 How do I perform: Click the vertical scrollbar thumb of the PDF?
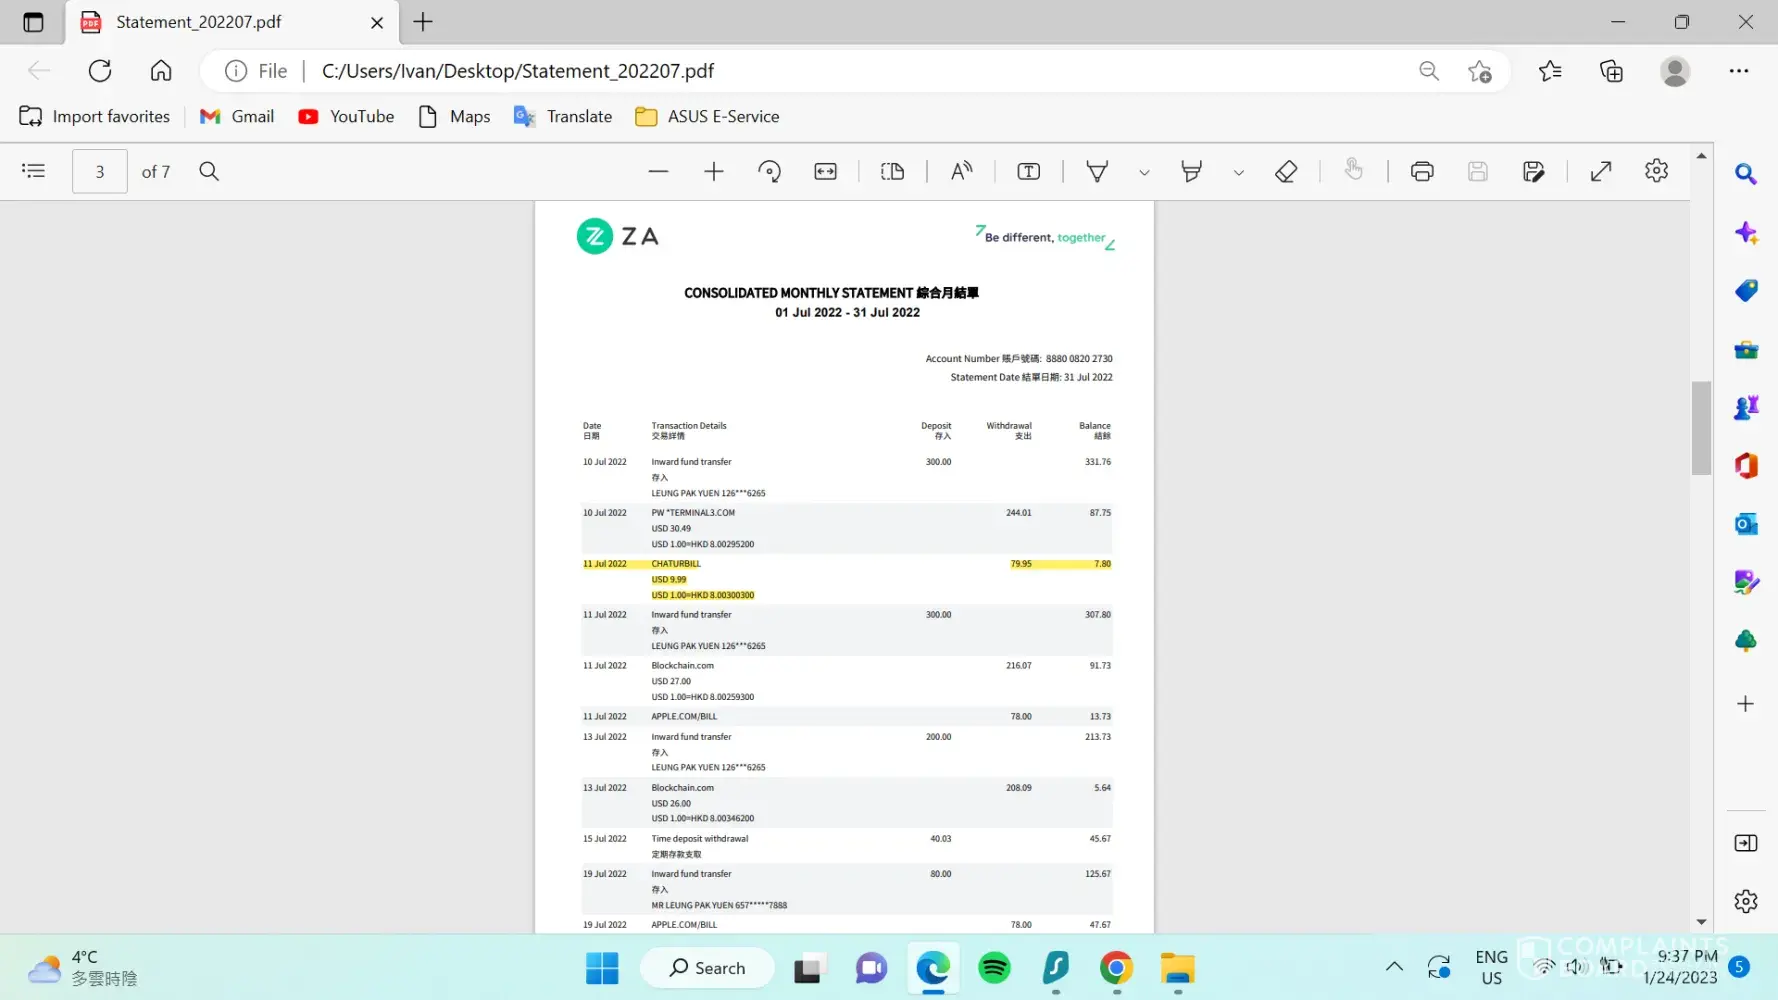point(1701,428)
